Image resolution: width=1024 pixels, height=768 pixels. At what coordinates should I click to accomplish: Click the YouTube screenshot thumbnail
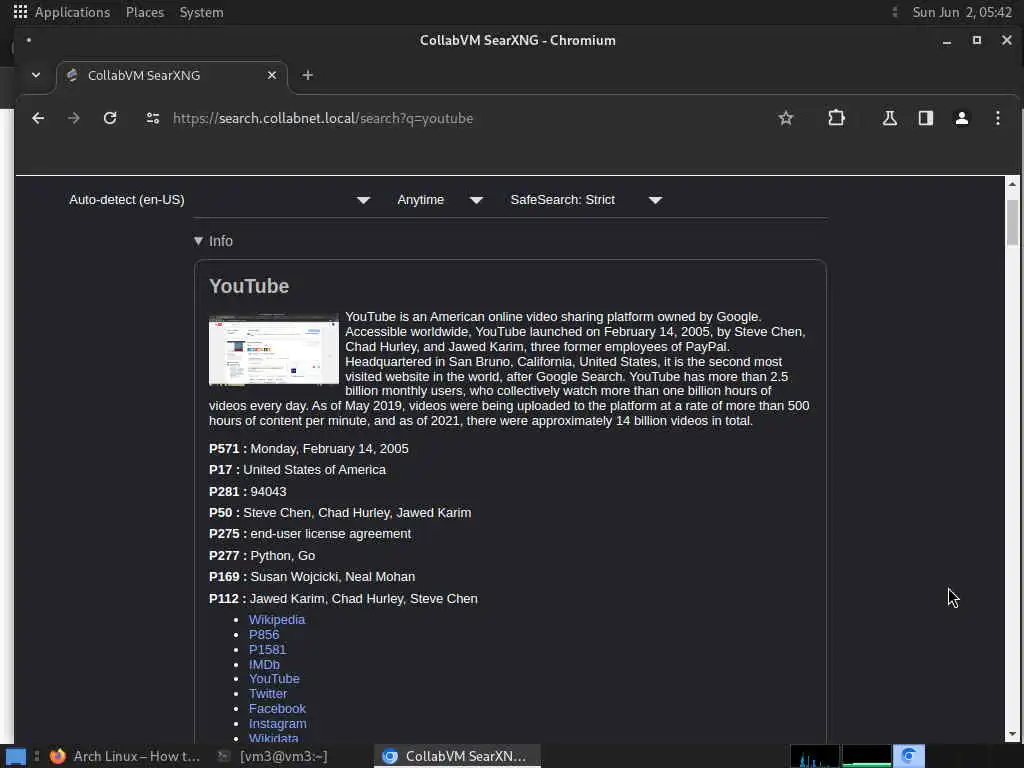(274, 350)
